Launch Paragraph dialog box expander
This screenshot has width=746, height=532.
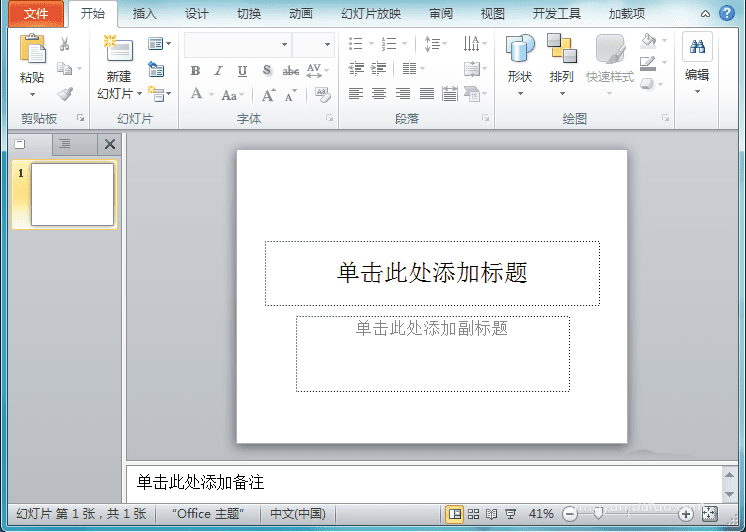pyautogui.click(x=485, y=118)
